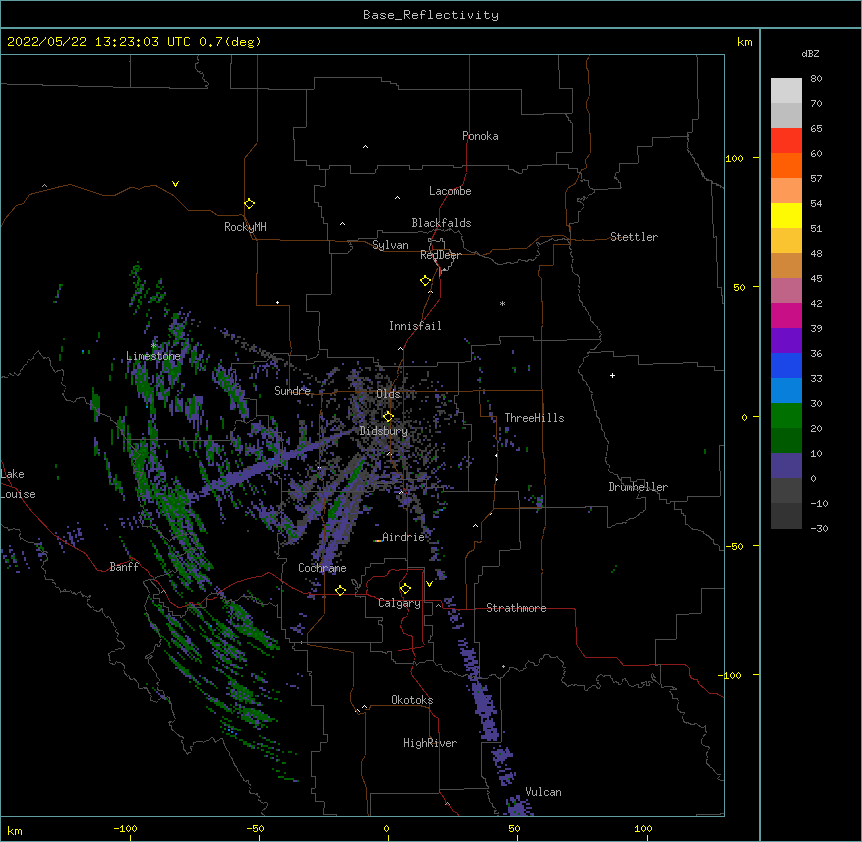The width and height of the screenshot is (862, 842).
Task: Click the HighRiver town label
Action: click(x=430, y=743)
